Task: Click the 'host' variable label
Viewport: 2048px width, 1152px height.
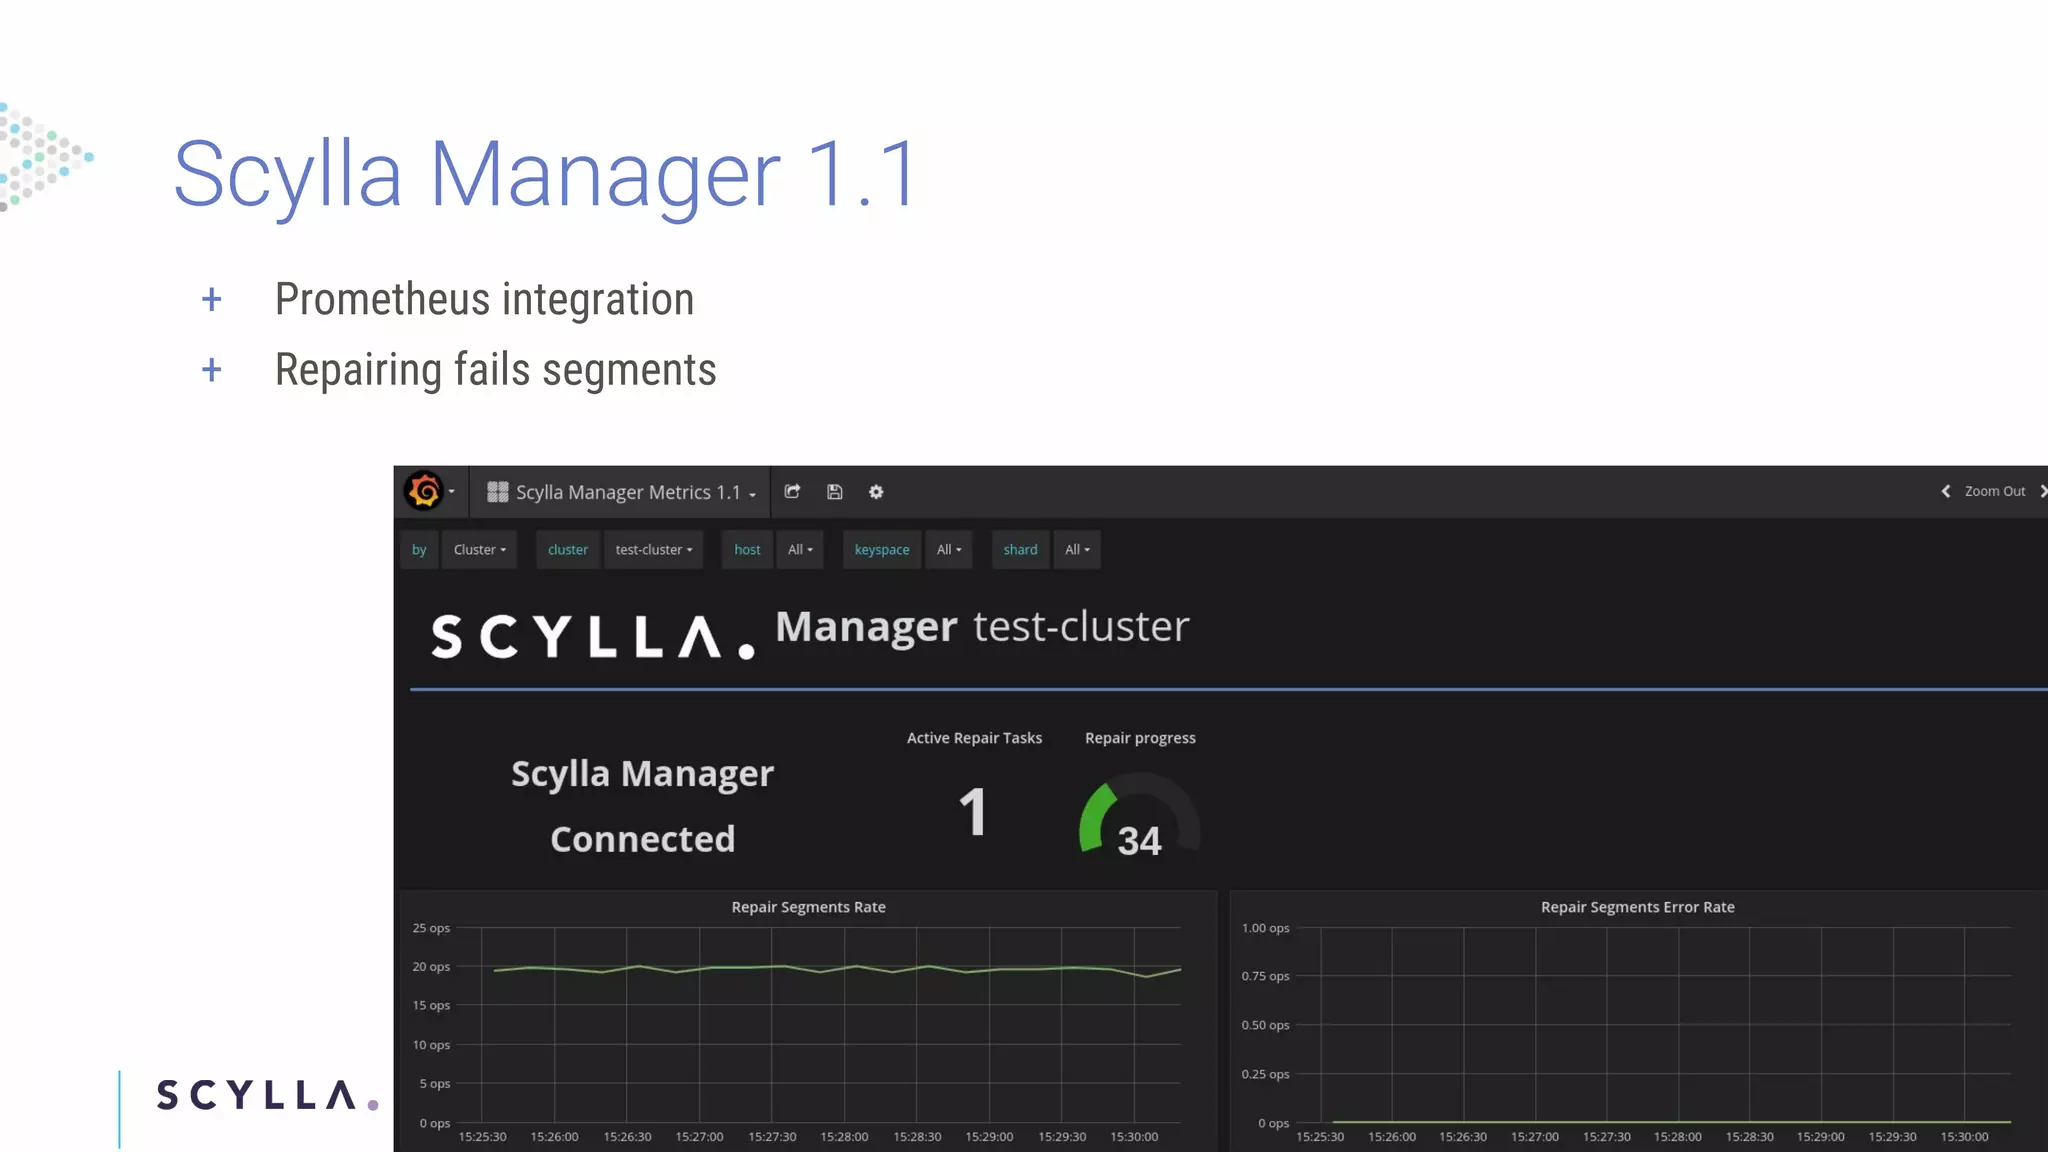Action: pyautogui.click(x=747, y=549)
